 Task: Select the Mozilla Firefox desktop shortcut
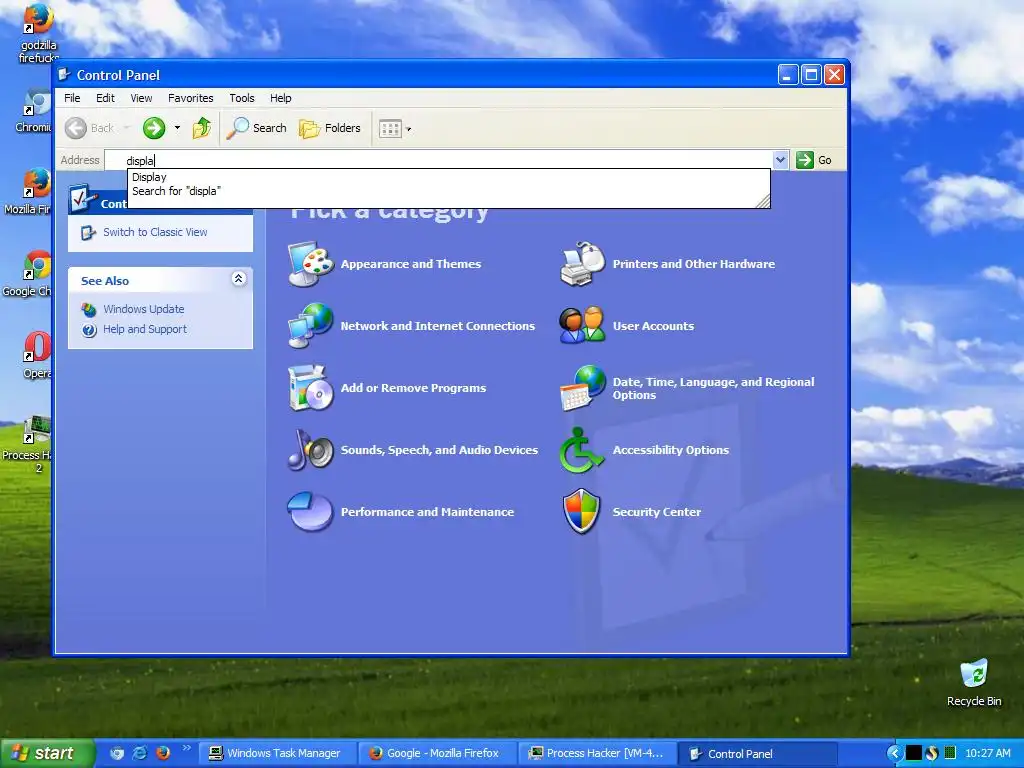27,191
